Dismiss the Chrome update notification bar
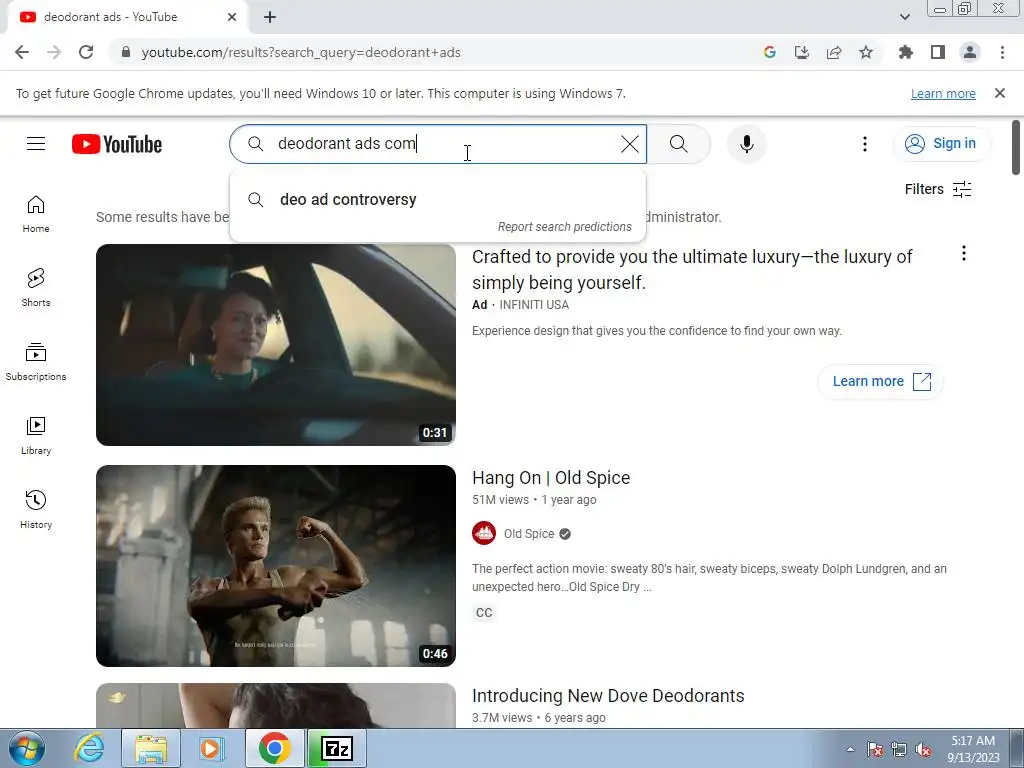The image size is (1024, 768). (x=1000, y=93)
